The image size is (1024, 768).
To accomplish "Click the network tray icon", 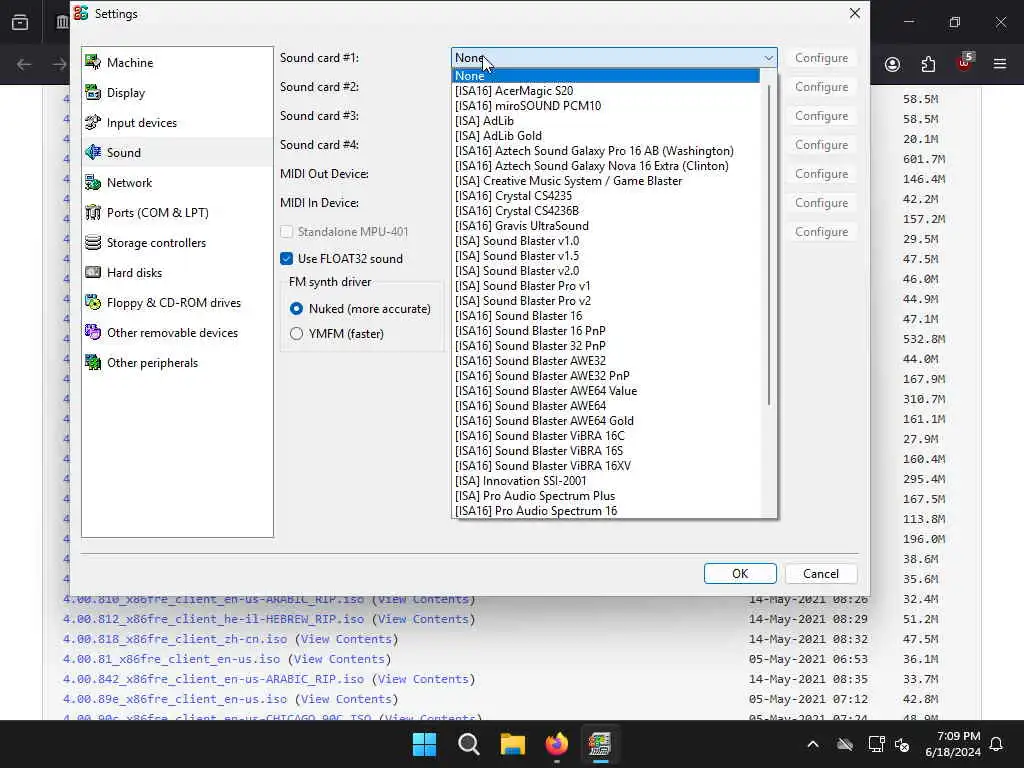I will pyautogui.click(x=876, y=744).
